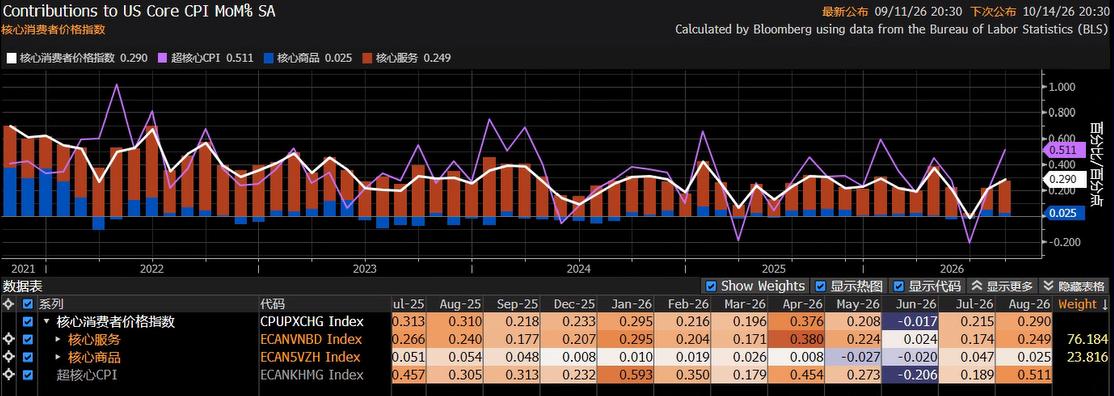
Task: Toggle the select-all checkbox next to 系列 header
Action: (28, 304)
